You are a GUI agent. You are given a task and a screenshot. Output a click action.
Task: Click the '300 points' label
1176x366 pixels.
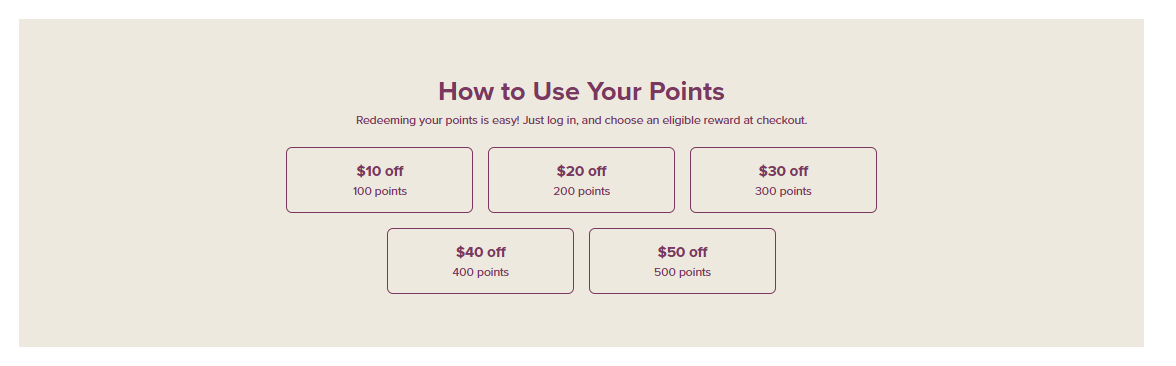783,191
